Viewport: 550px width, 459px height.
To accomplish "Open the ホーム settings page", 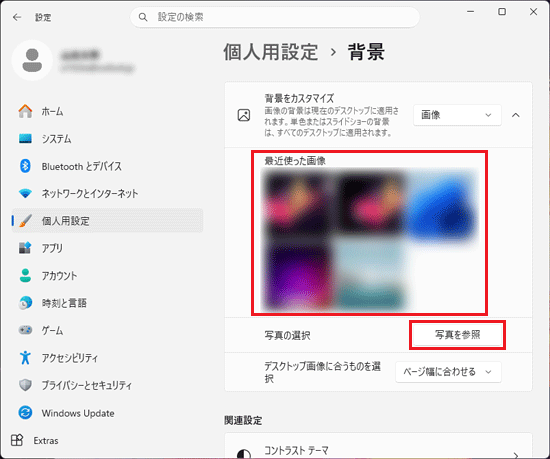I will [x=107, y=111].
